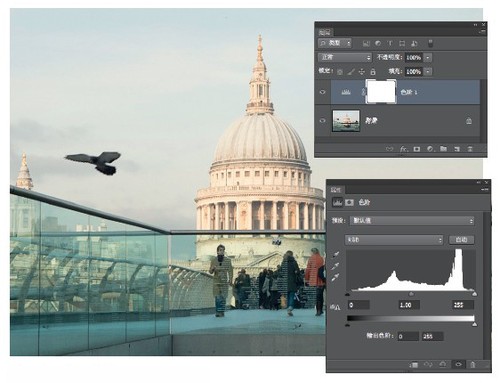Screen dimensions: 500x383
Task: Open the blend mode dropdown set to Normal
Action: tap(345, 57)
